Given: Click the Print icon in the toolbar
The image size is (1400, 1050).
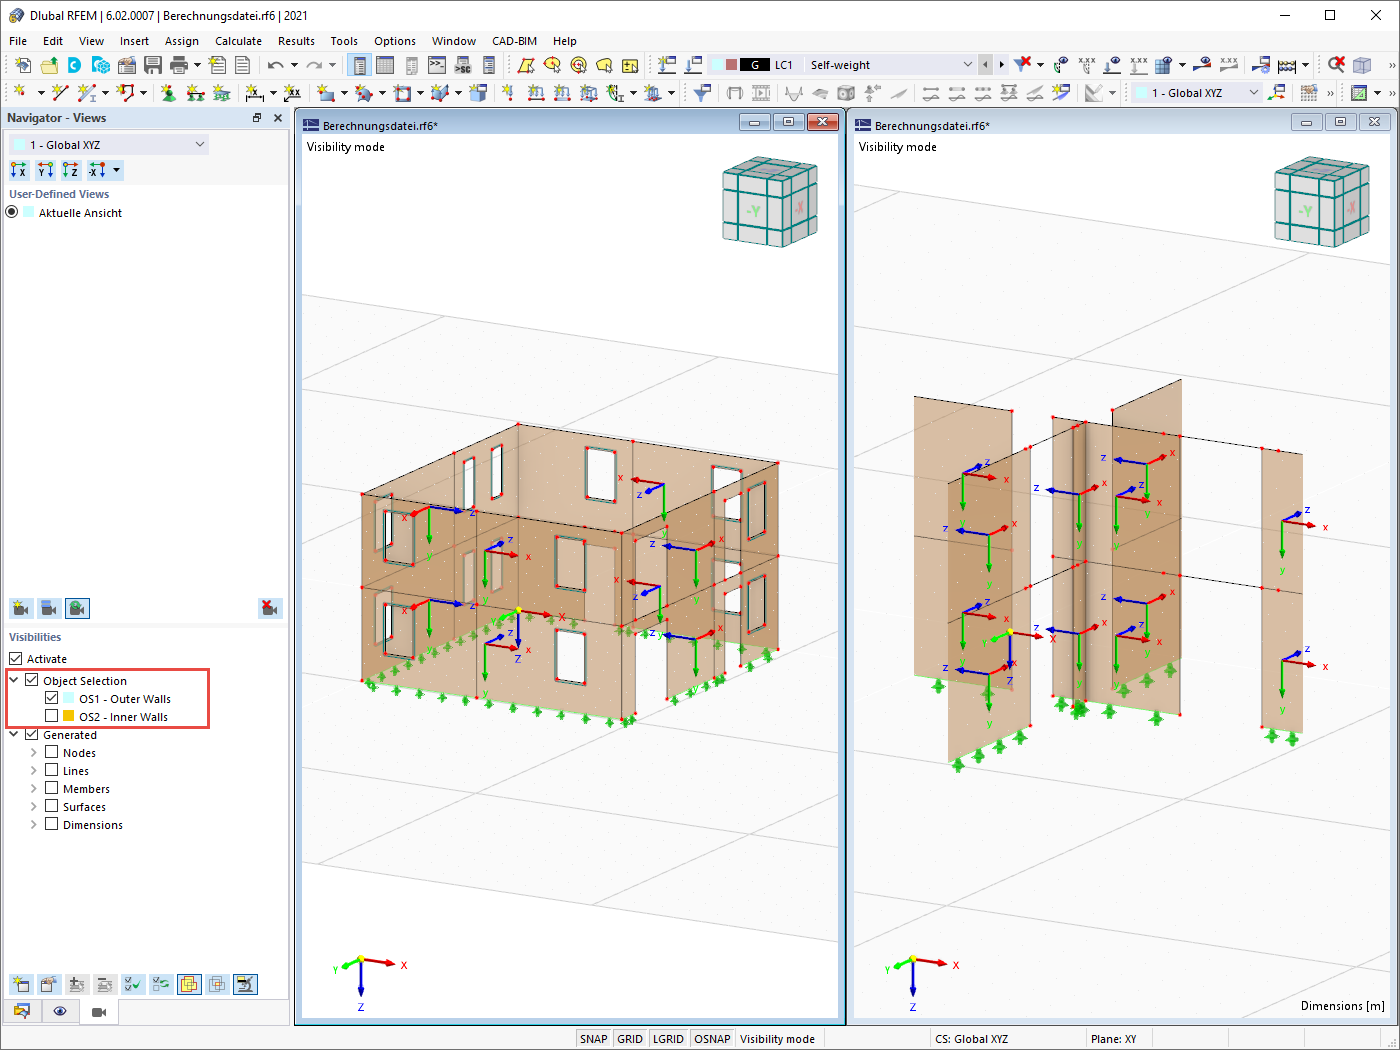Looking at the screenshot, I should coord(179,65).
